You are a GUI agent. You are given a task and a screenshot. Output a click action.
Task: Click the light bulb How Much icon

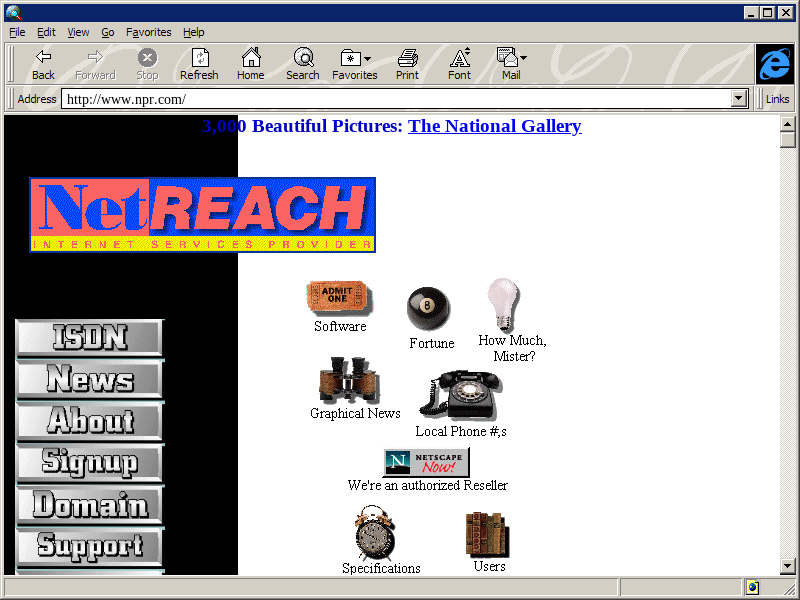tap(503, 304)
